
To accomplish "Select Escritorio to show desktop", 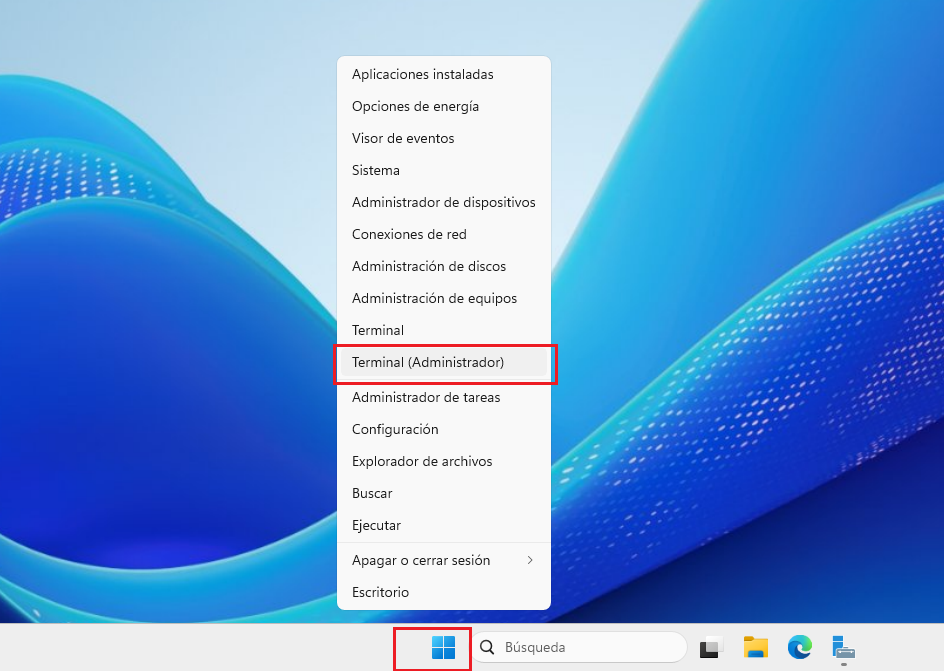I will (x=444, y=592).
